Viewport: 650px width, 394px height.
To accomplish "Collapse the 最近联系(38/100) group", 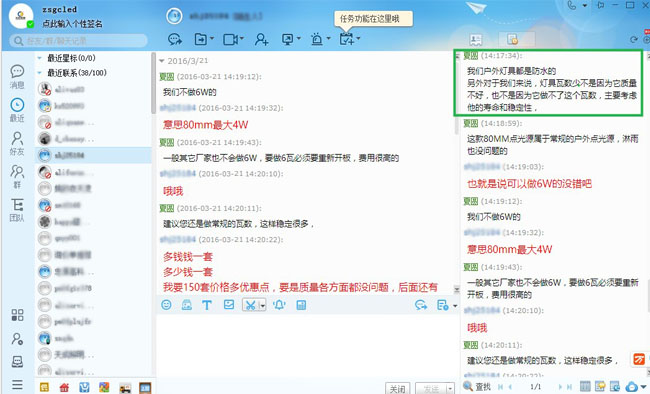I will point(40,73).
